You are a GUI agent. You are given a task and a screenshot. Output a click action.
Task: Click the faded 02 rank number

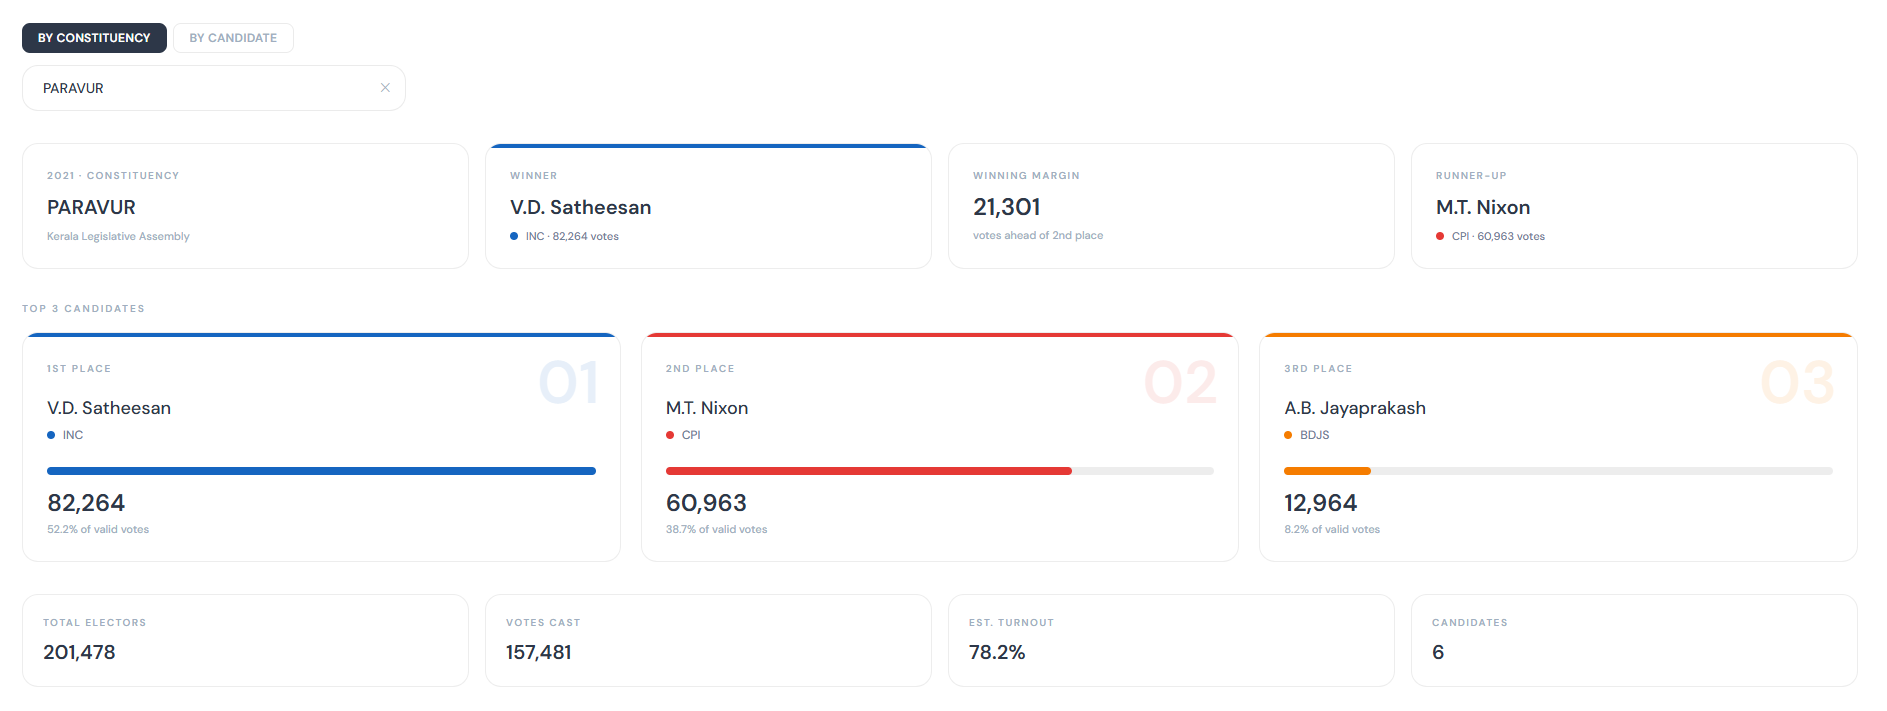point(1180,383)
